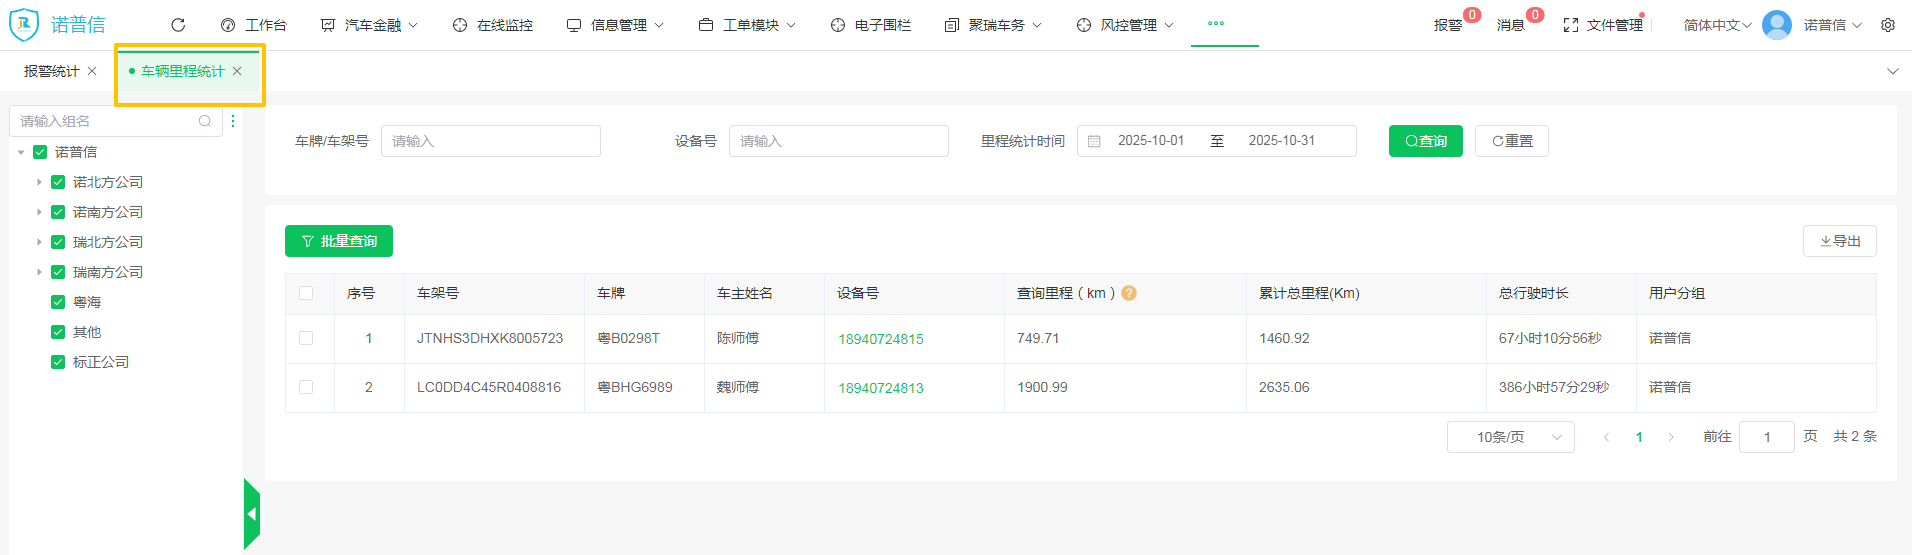Click the settings gear icon

pos(1888,25)
